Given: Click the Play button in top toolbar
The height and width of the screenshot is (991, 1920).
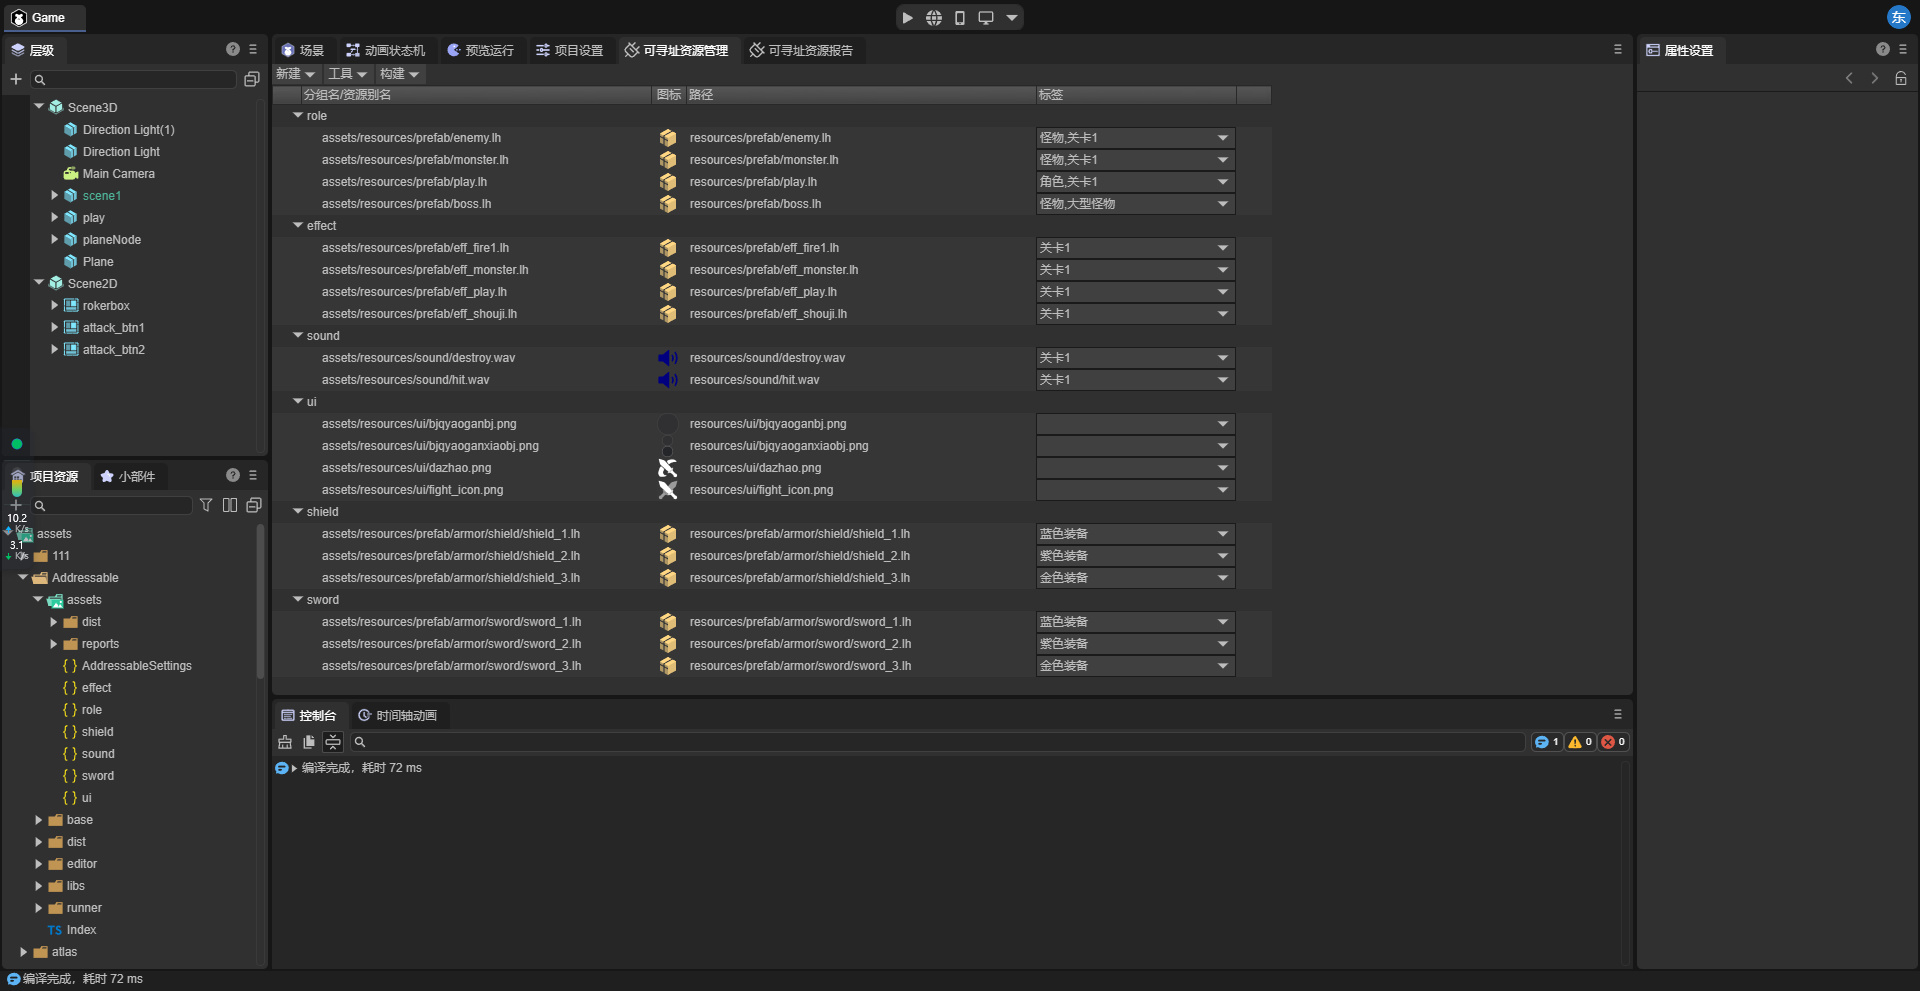Looking at the screenshot, I should 907,18.
